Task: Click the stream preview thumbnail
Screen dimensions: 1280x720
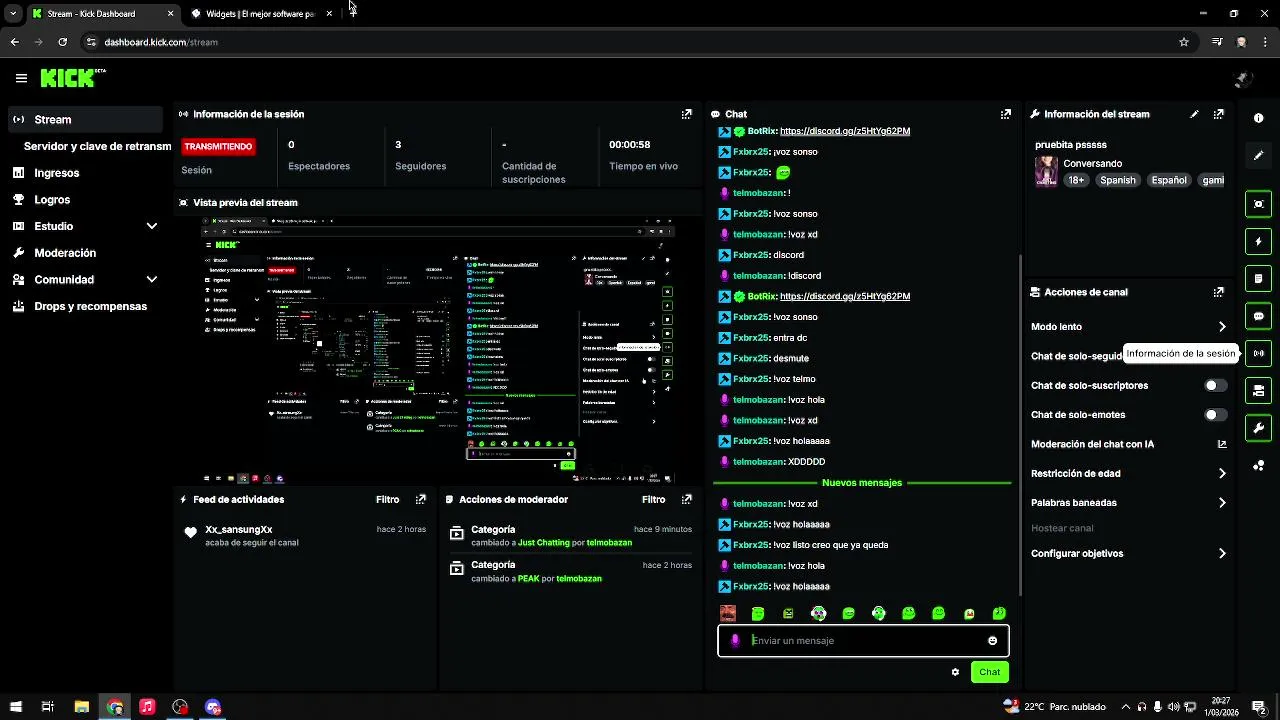Action: pyautogui.click(x=437, y=349)
